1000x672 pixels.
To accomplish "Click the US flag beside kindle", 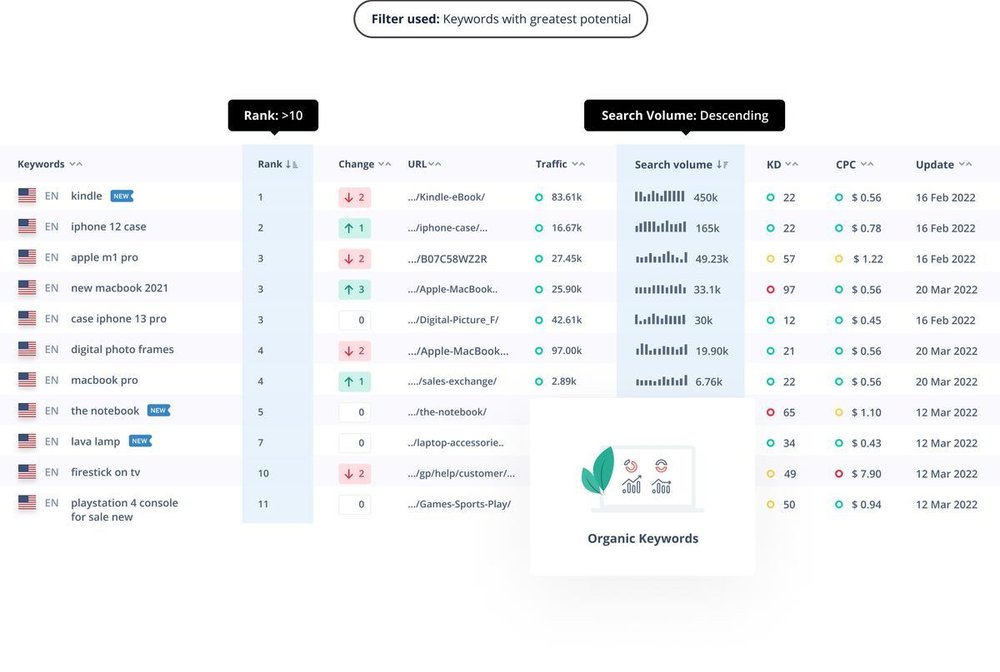I will pos(27,196).
